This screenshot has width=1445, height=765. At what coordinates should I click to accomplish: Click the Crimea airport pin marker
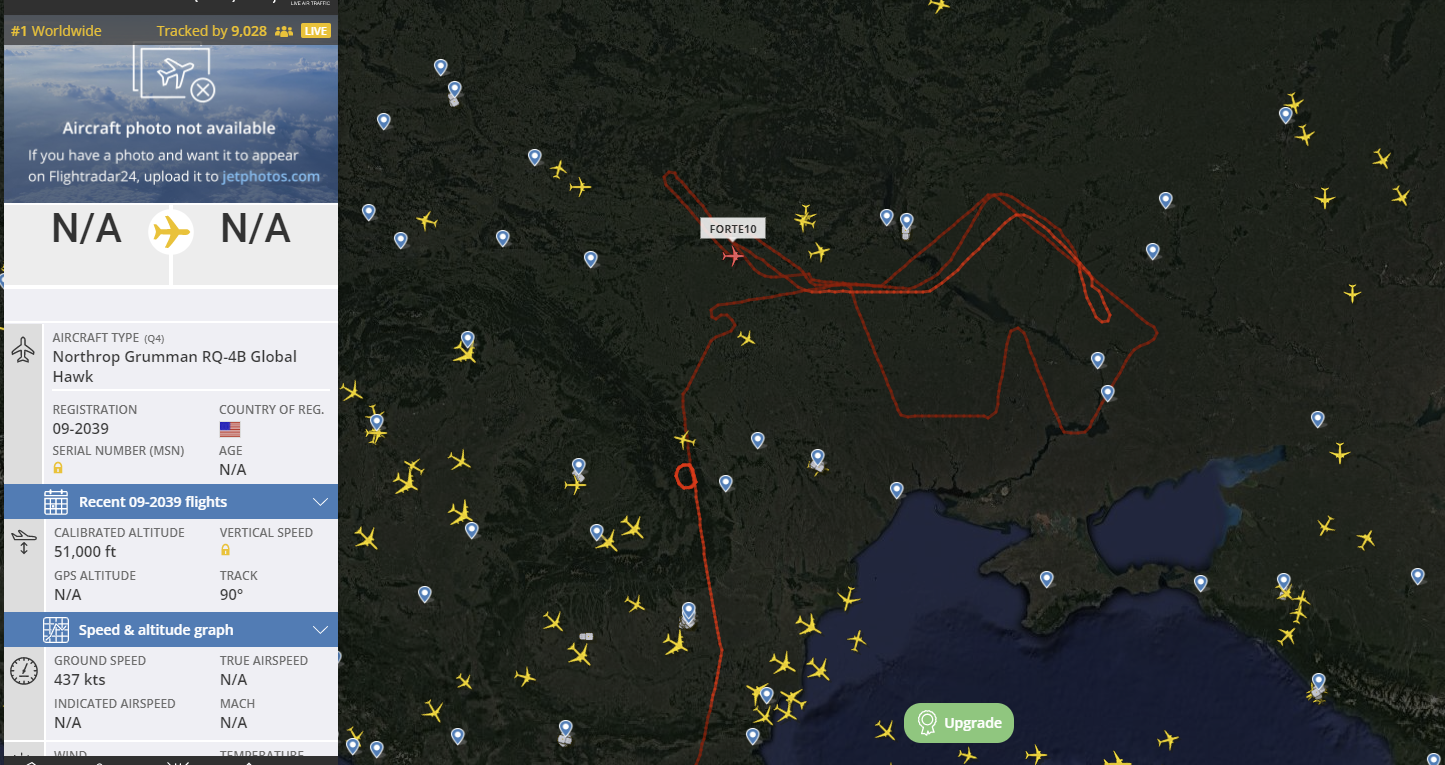pos(1047,579)
